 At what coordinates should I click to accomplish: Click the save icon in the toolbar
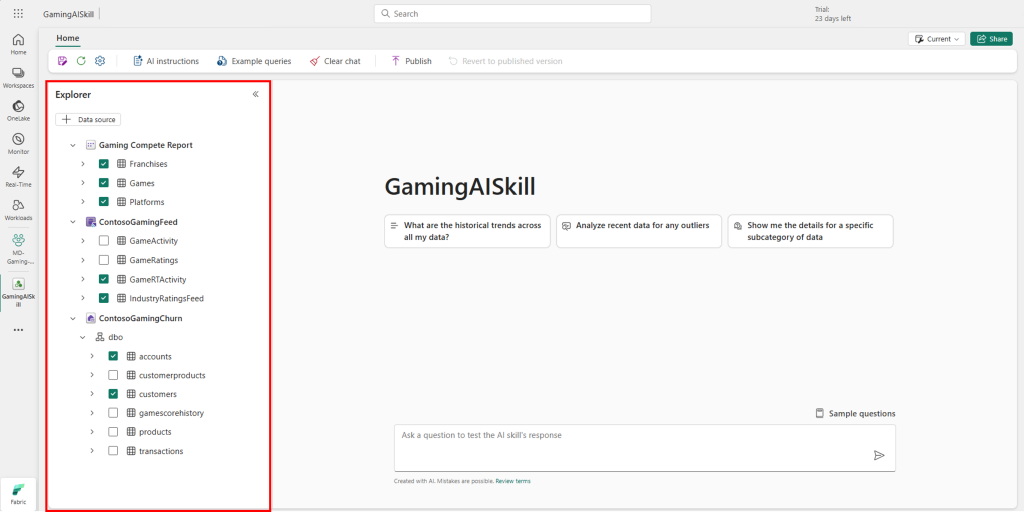(x=63, y=61)
